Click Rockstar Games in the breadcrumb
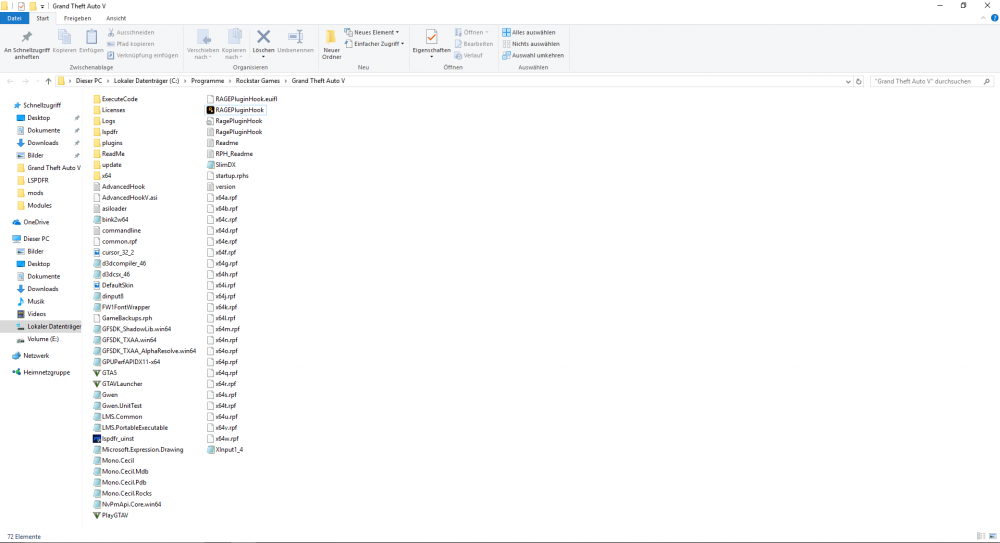Screen dimensions: 1000x543 pos(258,81)
